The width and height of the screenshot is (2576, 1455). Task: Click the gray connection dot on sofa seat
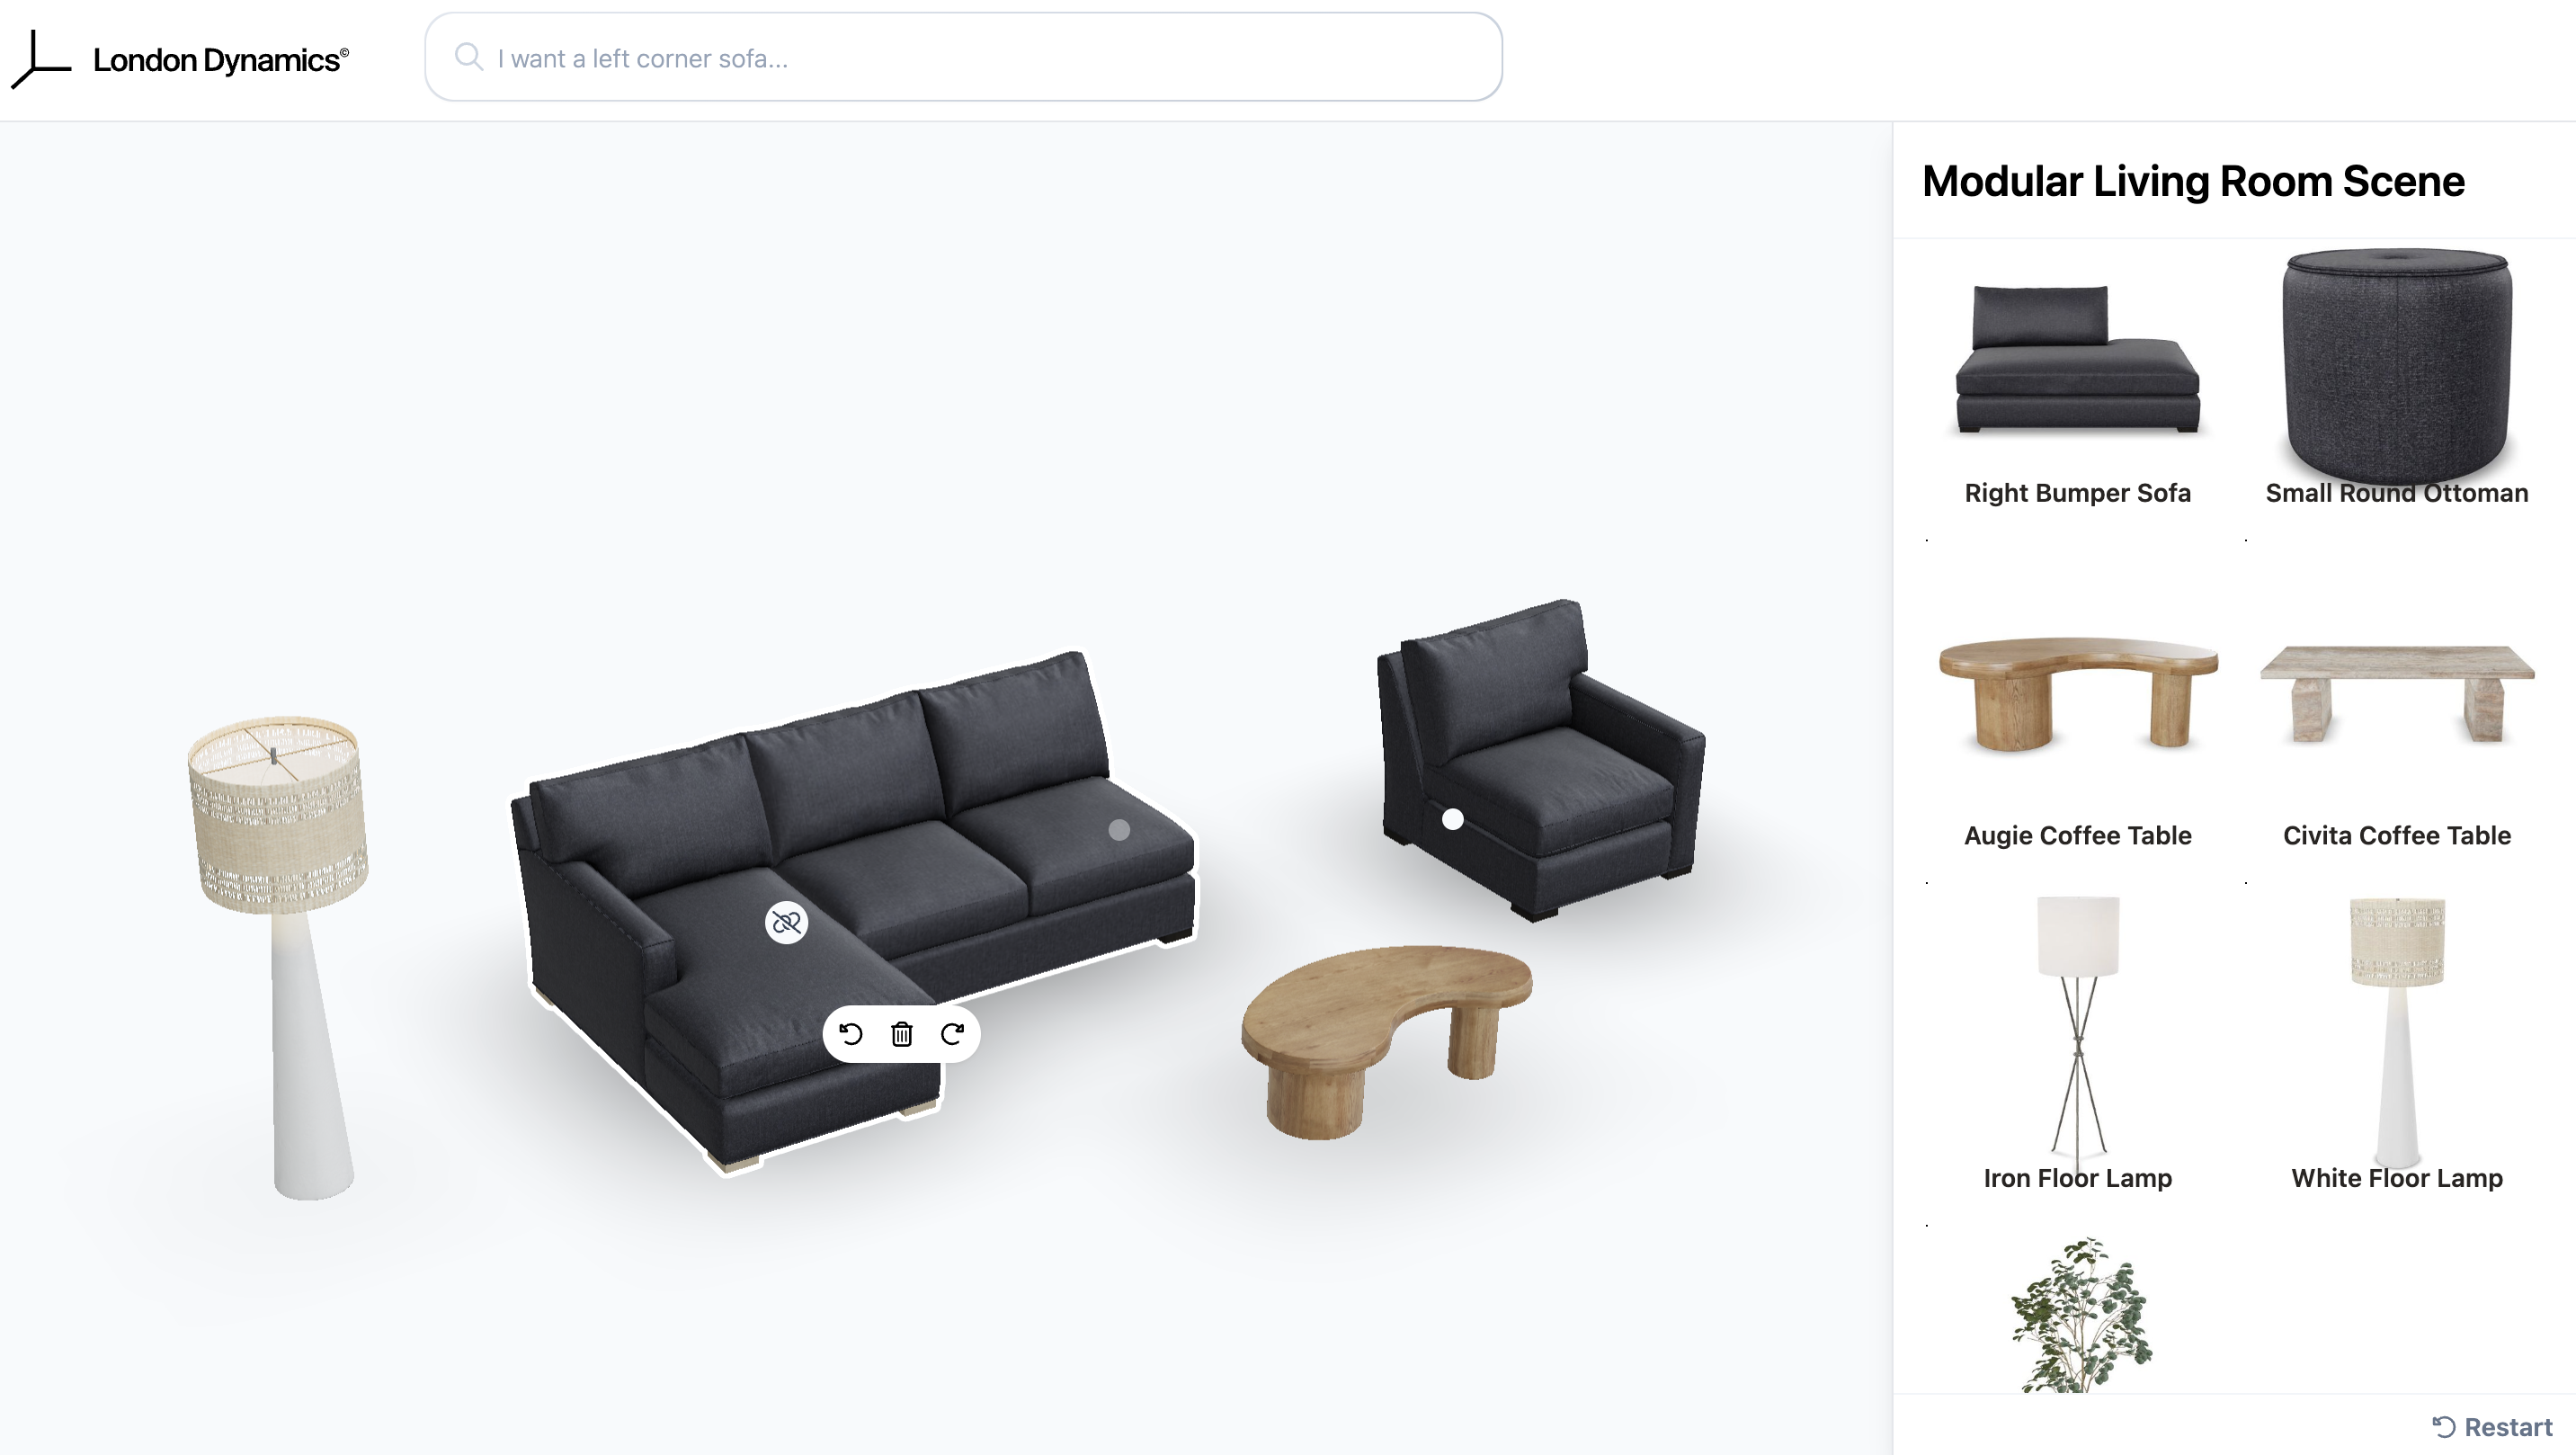1119,830
